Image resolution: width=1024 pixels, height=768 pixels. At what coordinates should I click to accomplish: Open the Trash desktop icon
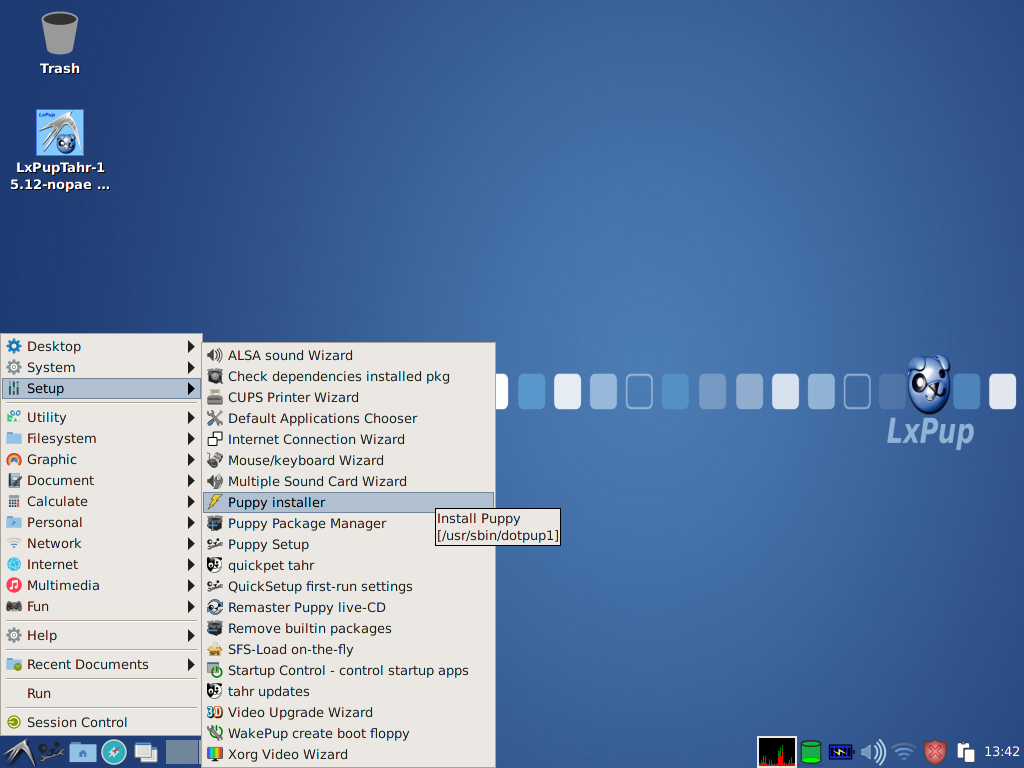(x=59, y=43)
